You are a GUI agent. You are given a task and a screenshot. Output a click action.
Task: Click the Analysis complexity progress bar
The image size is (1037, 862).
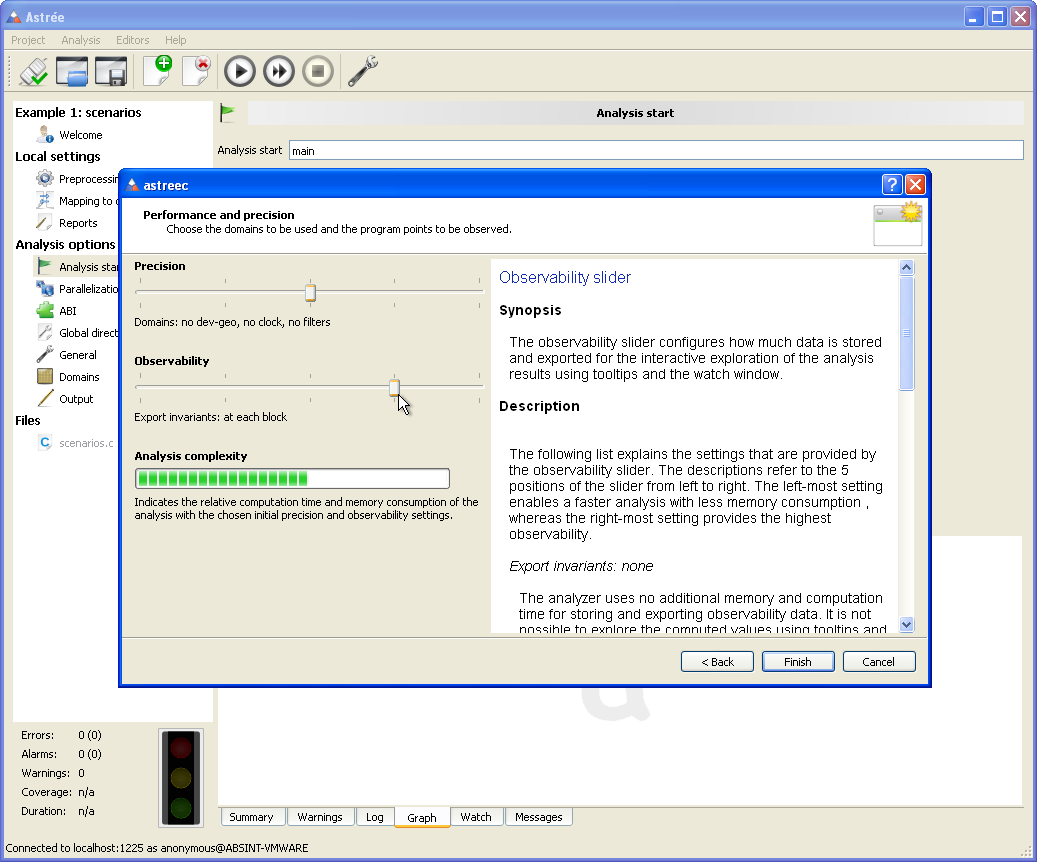[292, 478]
